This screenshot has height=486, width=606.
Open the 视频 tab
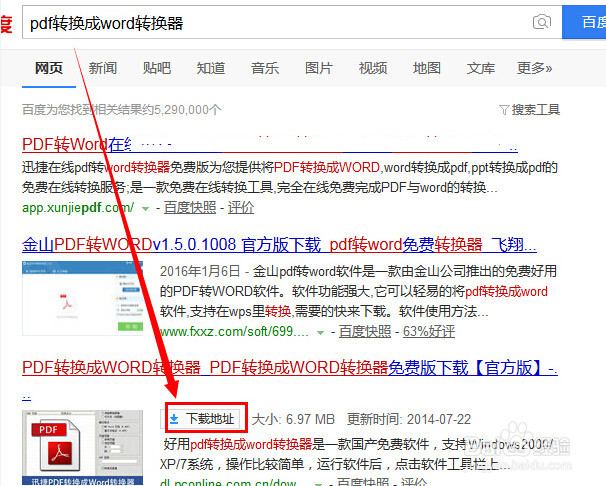(x=373, y=68)
